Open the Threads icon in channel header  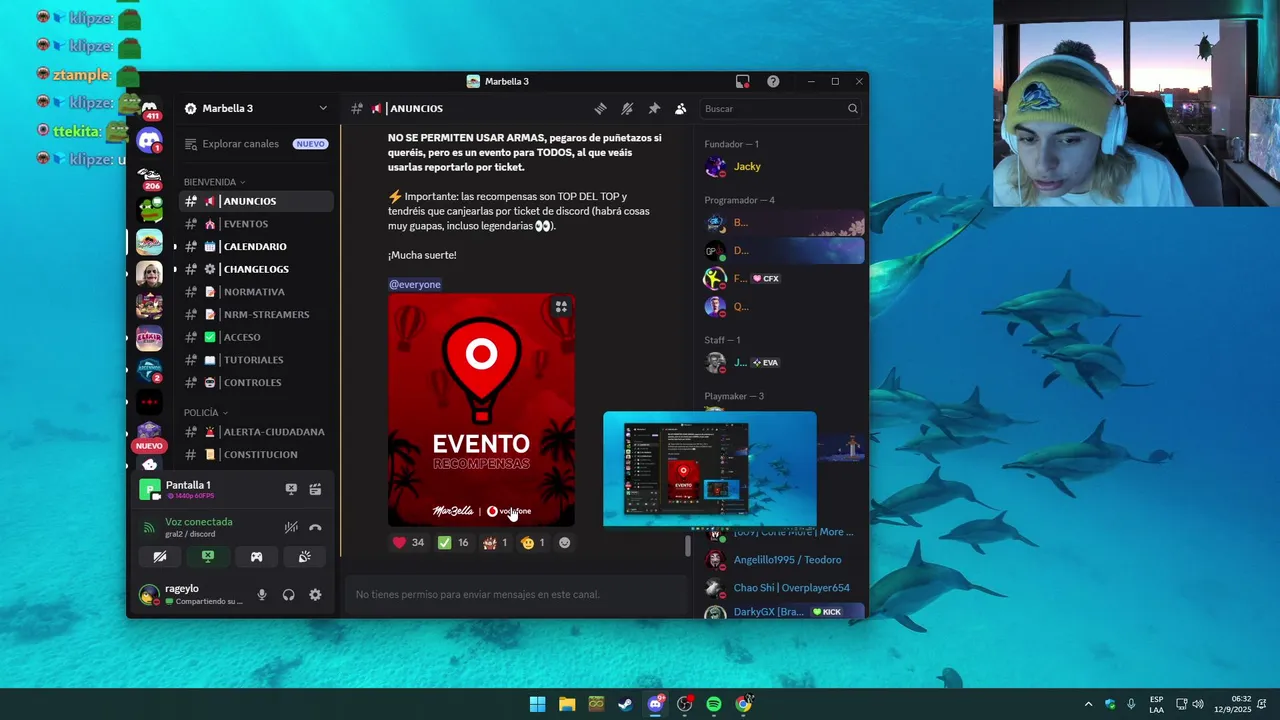coord(600,109)
